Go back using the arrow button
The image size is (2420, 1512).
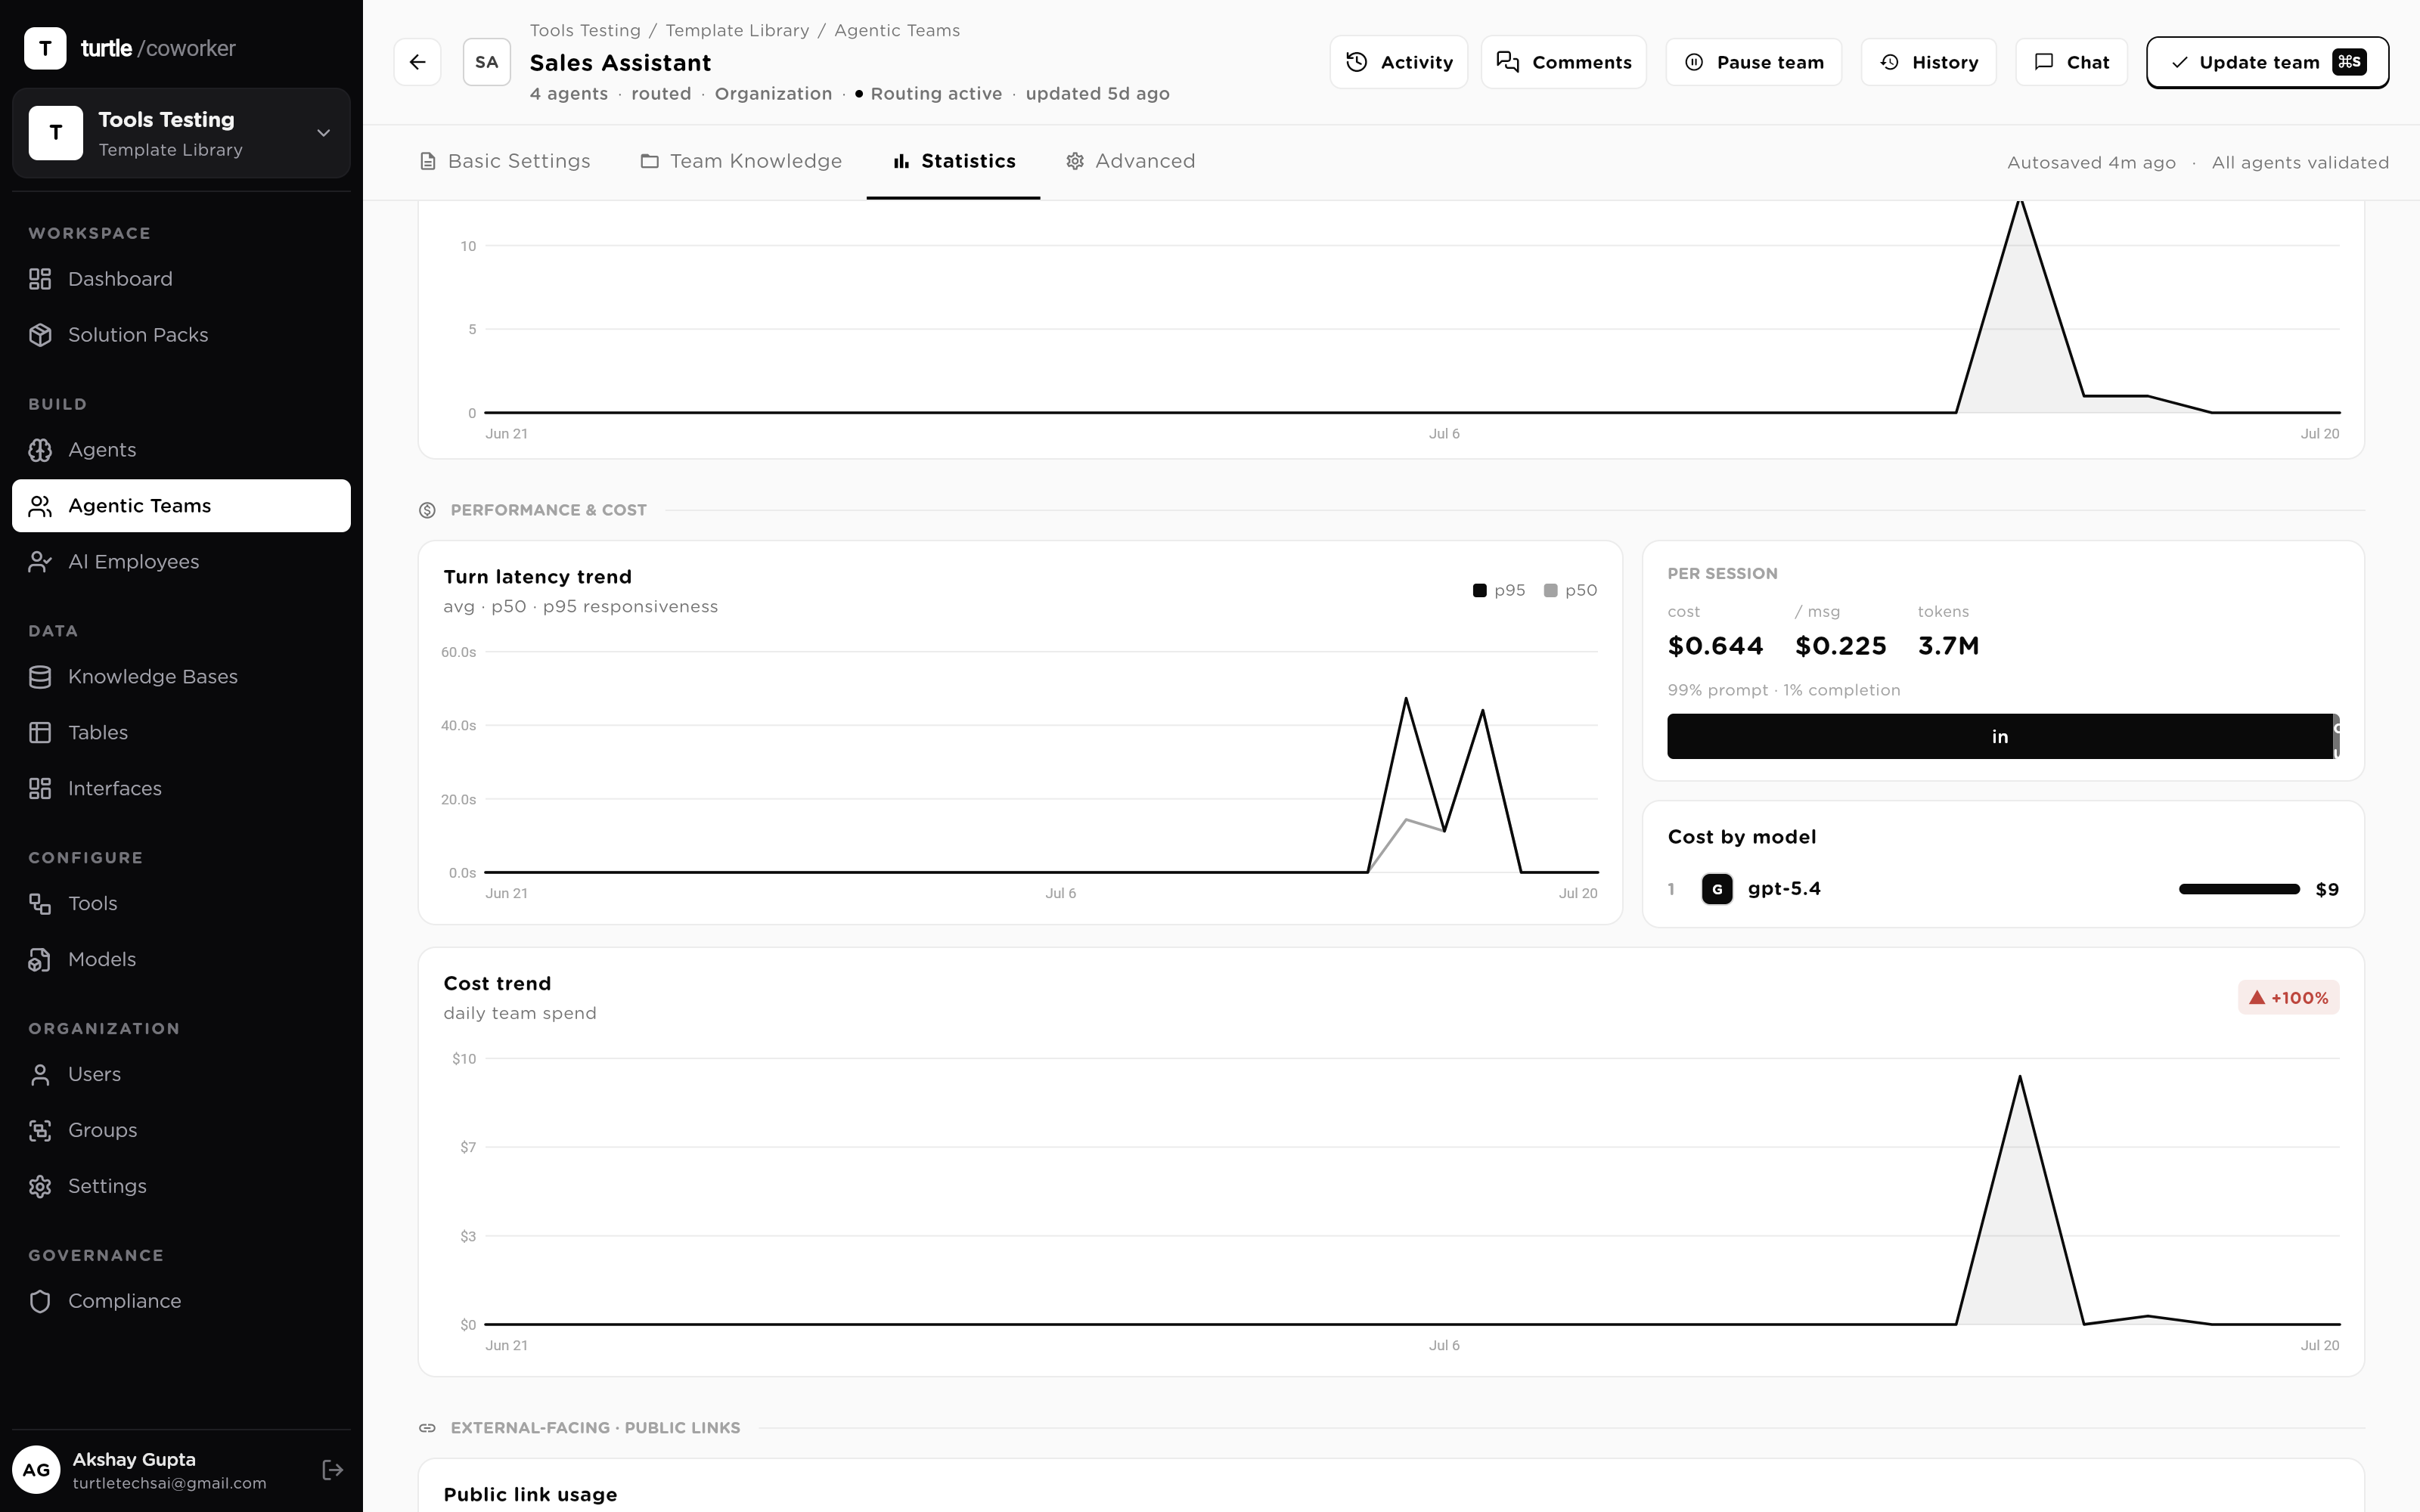(x=418, y=62)
